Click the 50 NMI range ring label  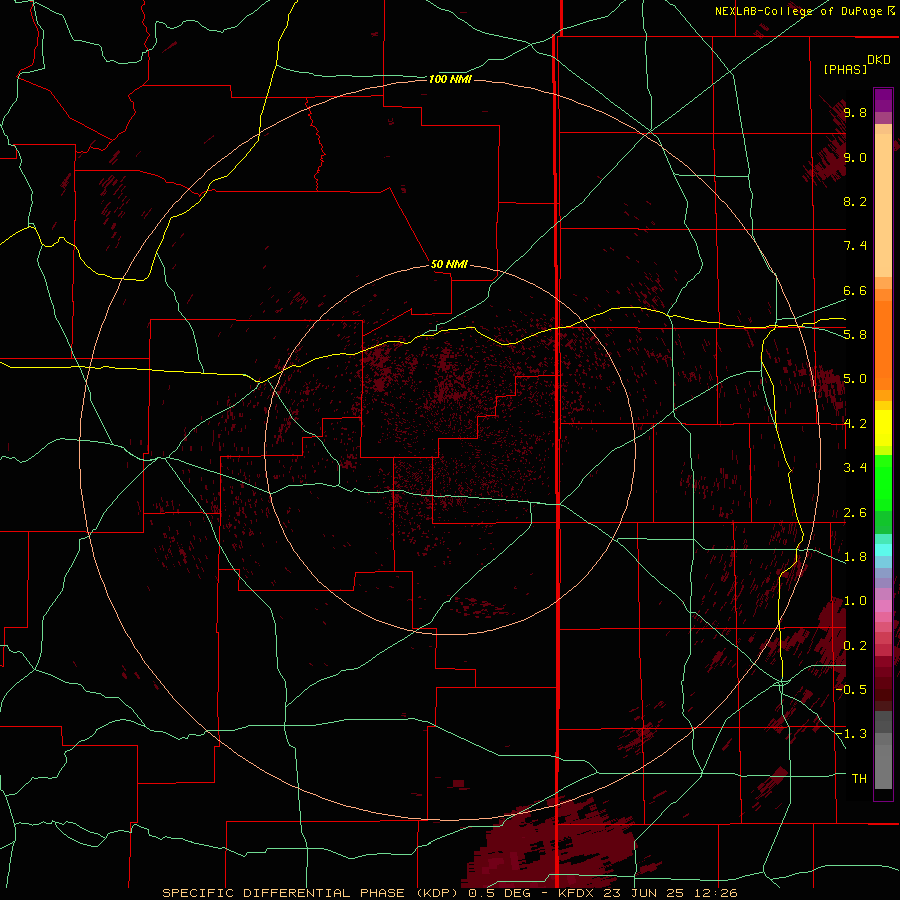[x=449, y=264]
